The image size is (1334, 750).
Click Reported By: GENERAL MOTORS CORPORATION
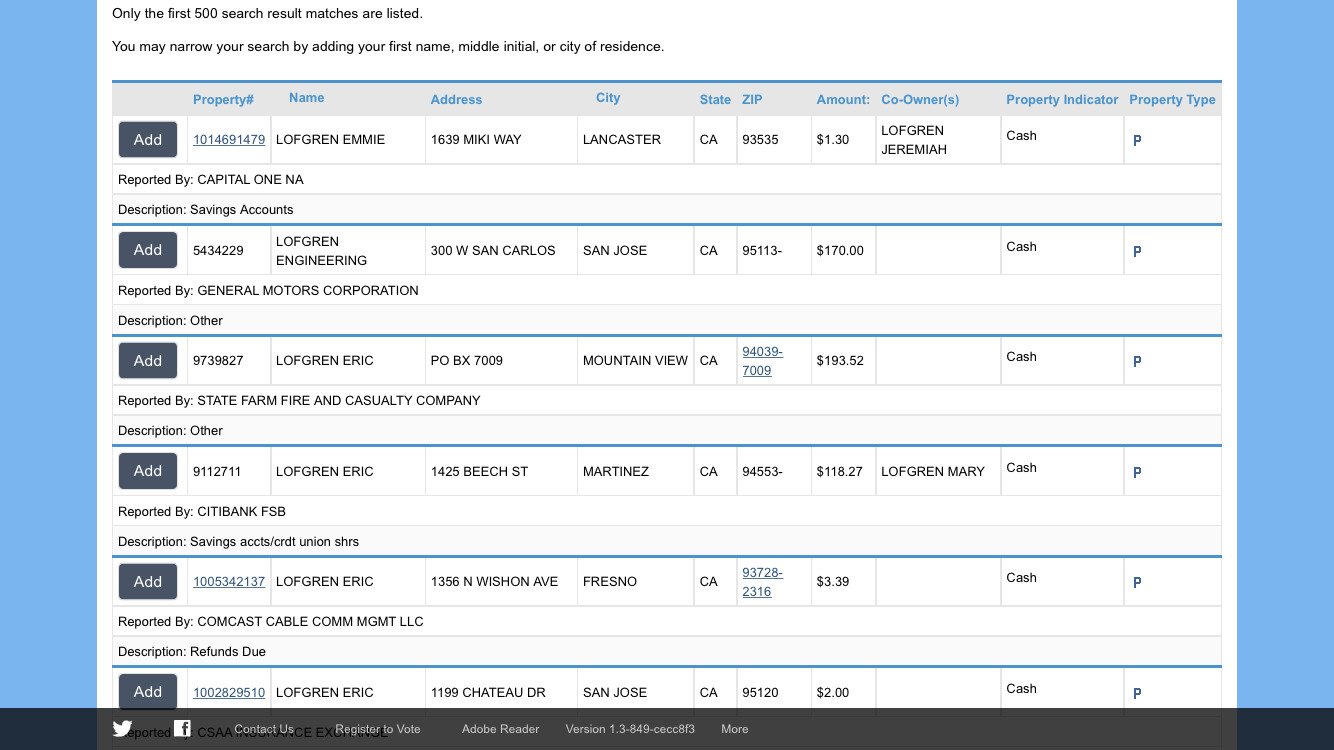268,291
